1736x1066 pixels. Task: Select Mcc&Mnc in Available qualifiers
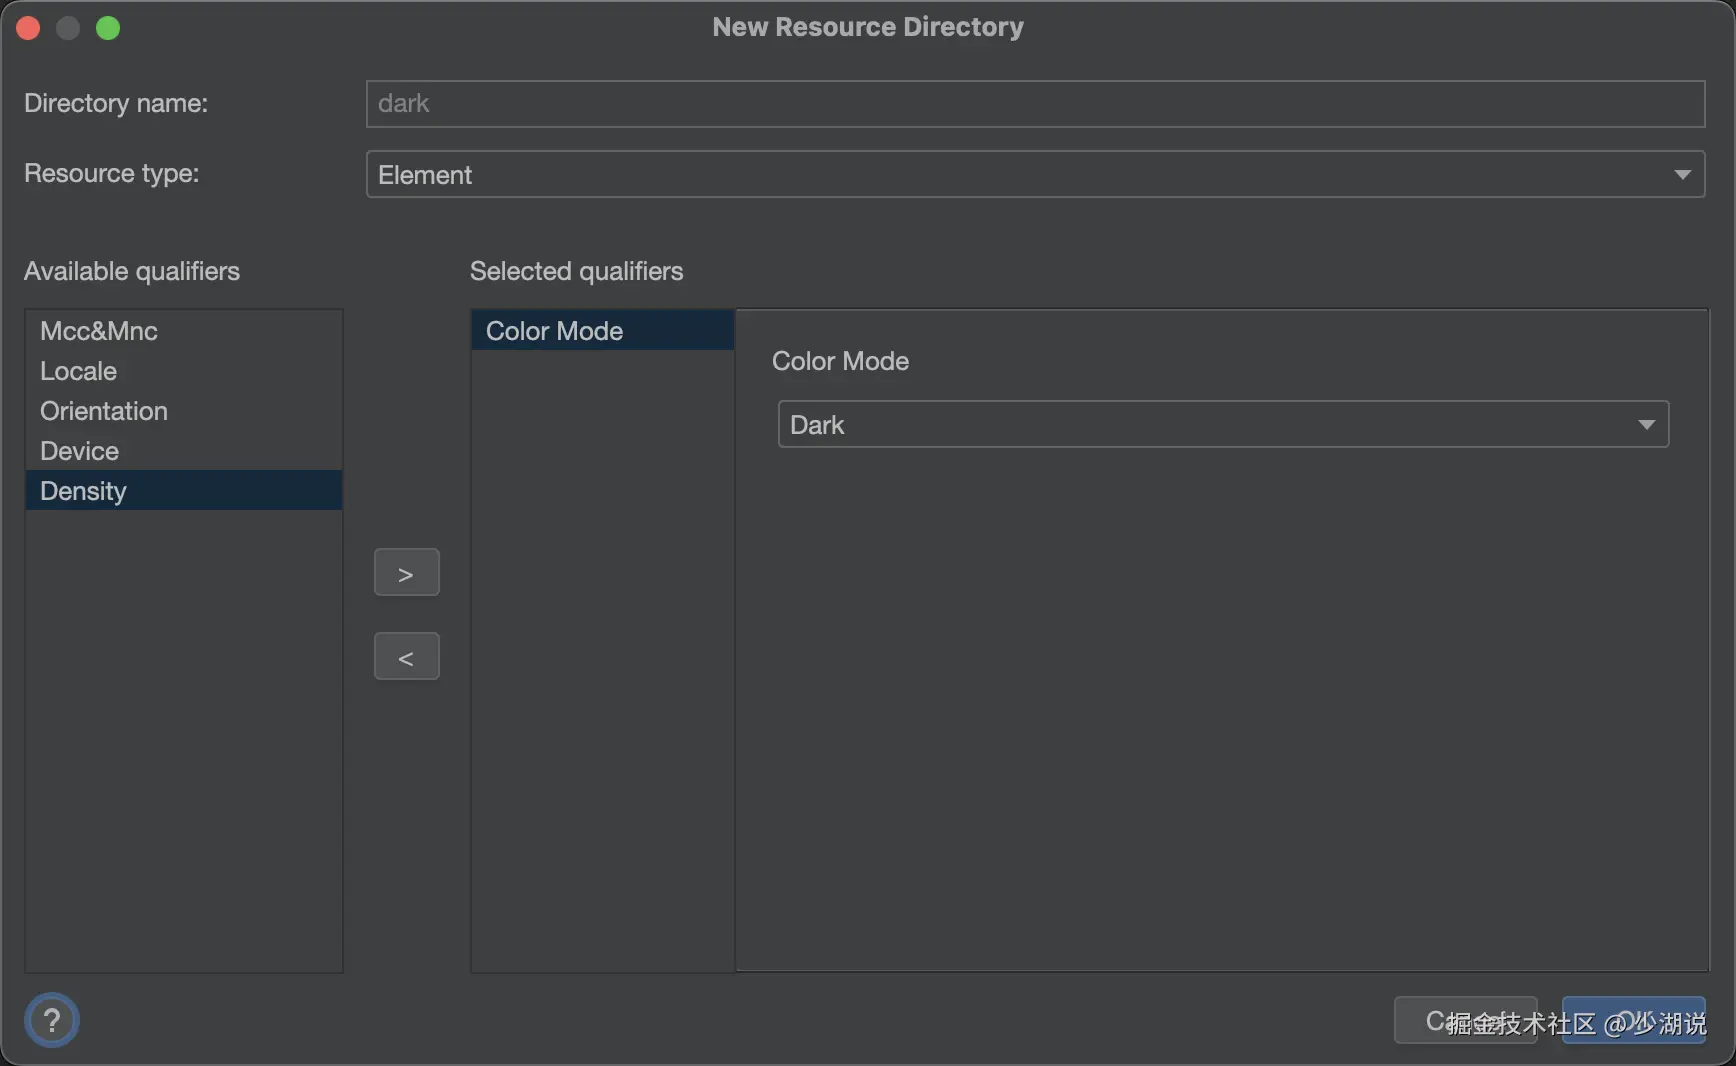[x=99, y=331]
